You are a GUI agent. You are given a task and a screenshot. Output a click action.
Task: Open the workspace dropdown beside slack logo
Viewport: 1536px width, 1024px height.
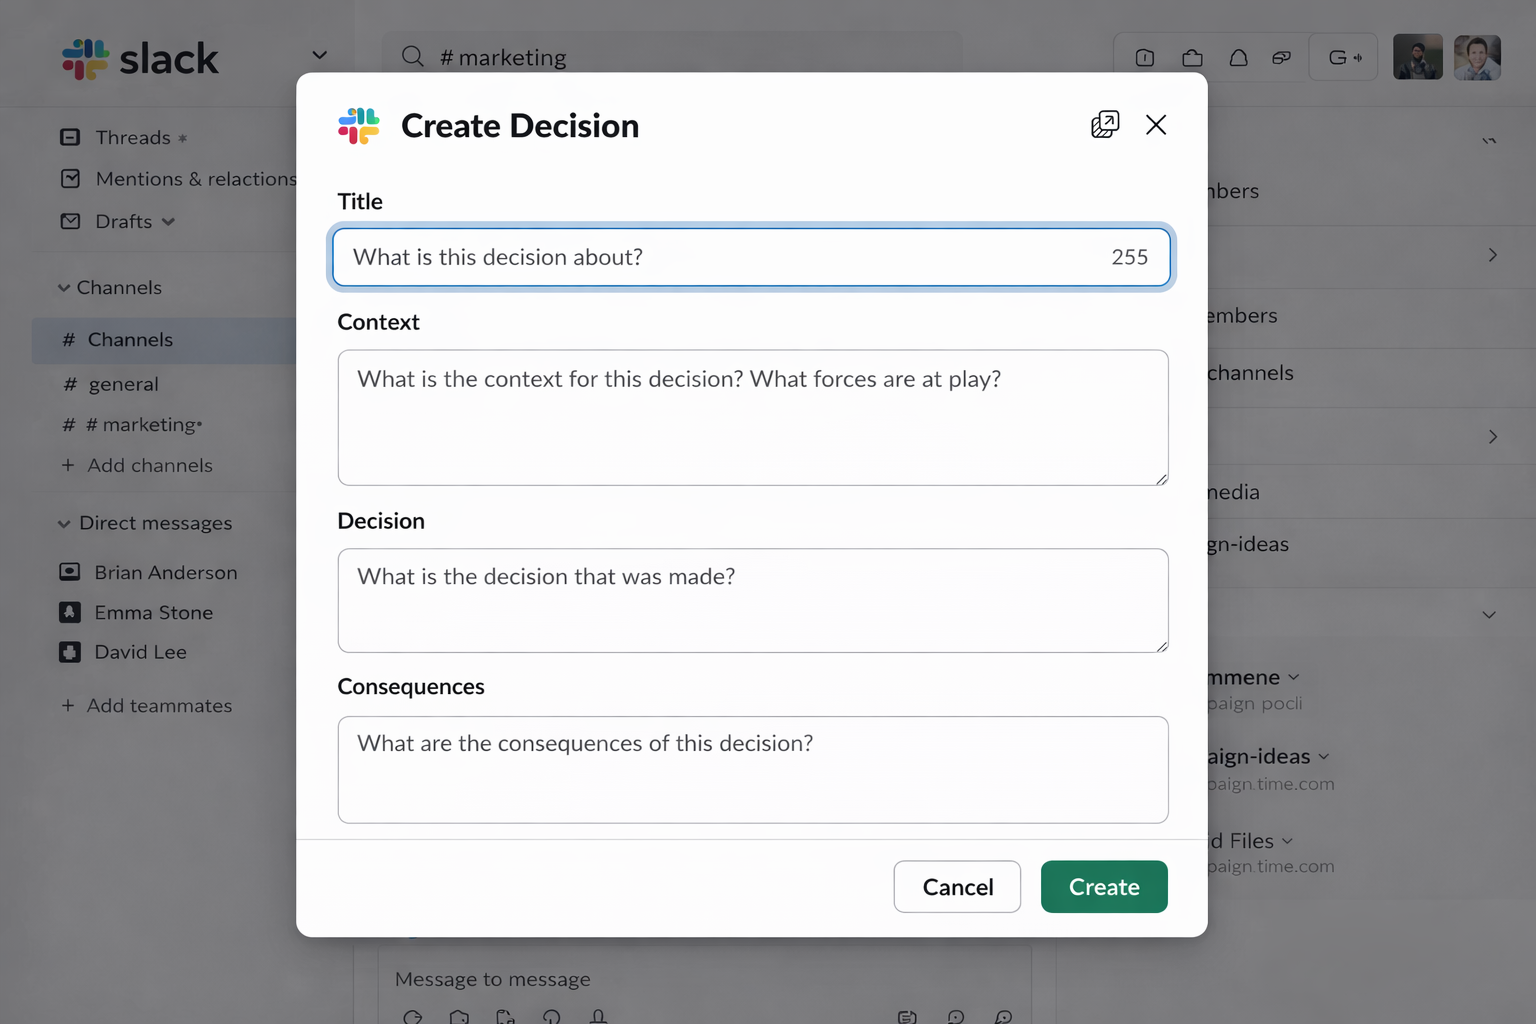coord(319,55)
